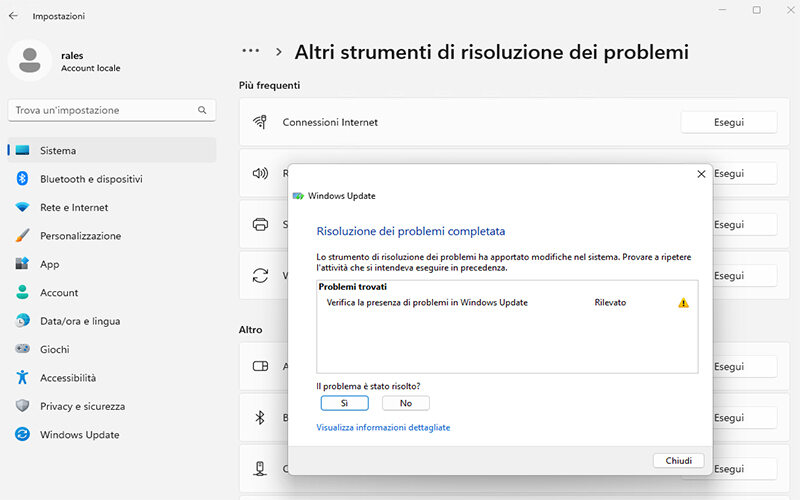Image resolution: width=800 pixels, height=500 pixels.
Task: Click the circular sync arrows troubleshooter icon
Action: [x=260, y=276]
